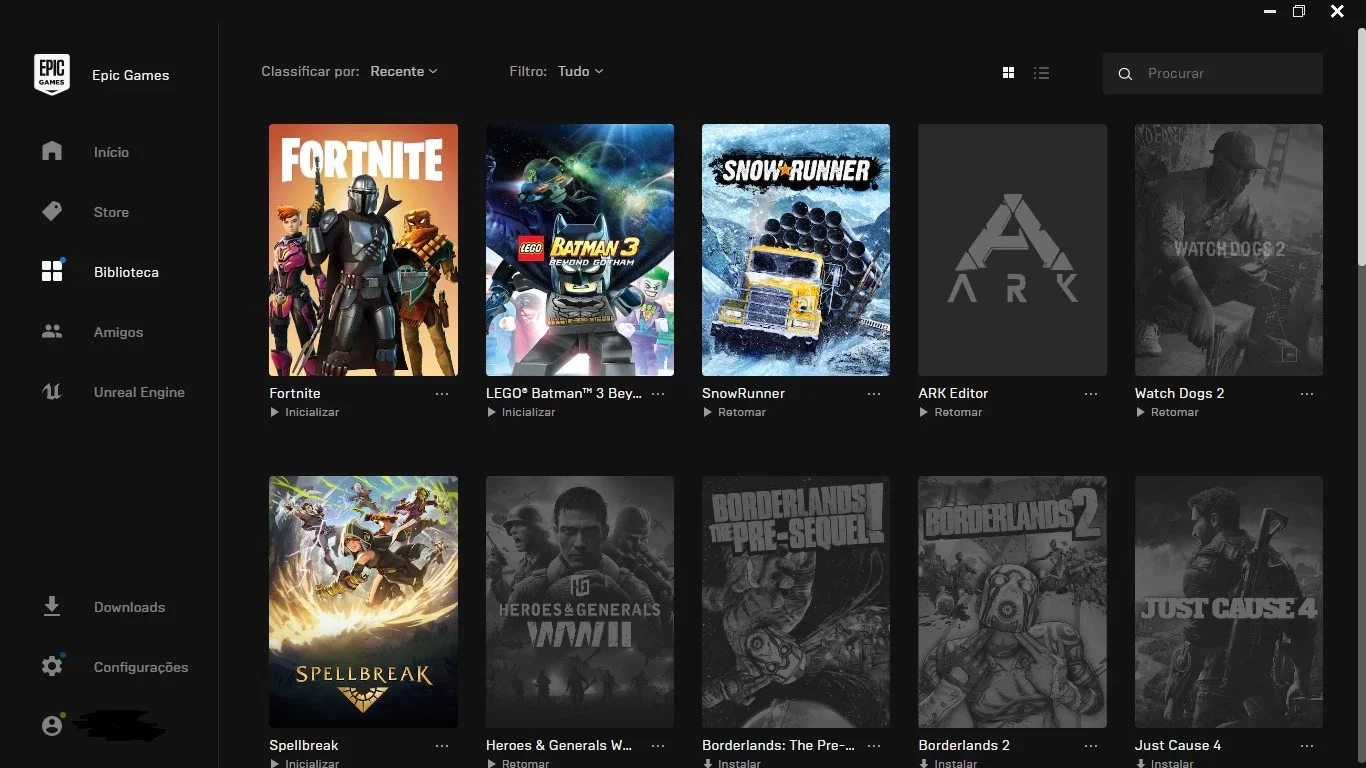
Task: Click the Borderlands 2 title text
Action: (964, 745)
